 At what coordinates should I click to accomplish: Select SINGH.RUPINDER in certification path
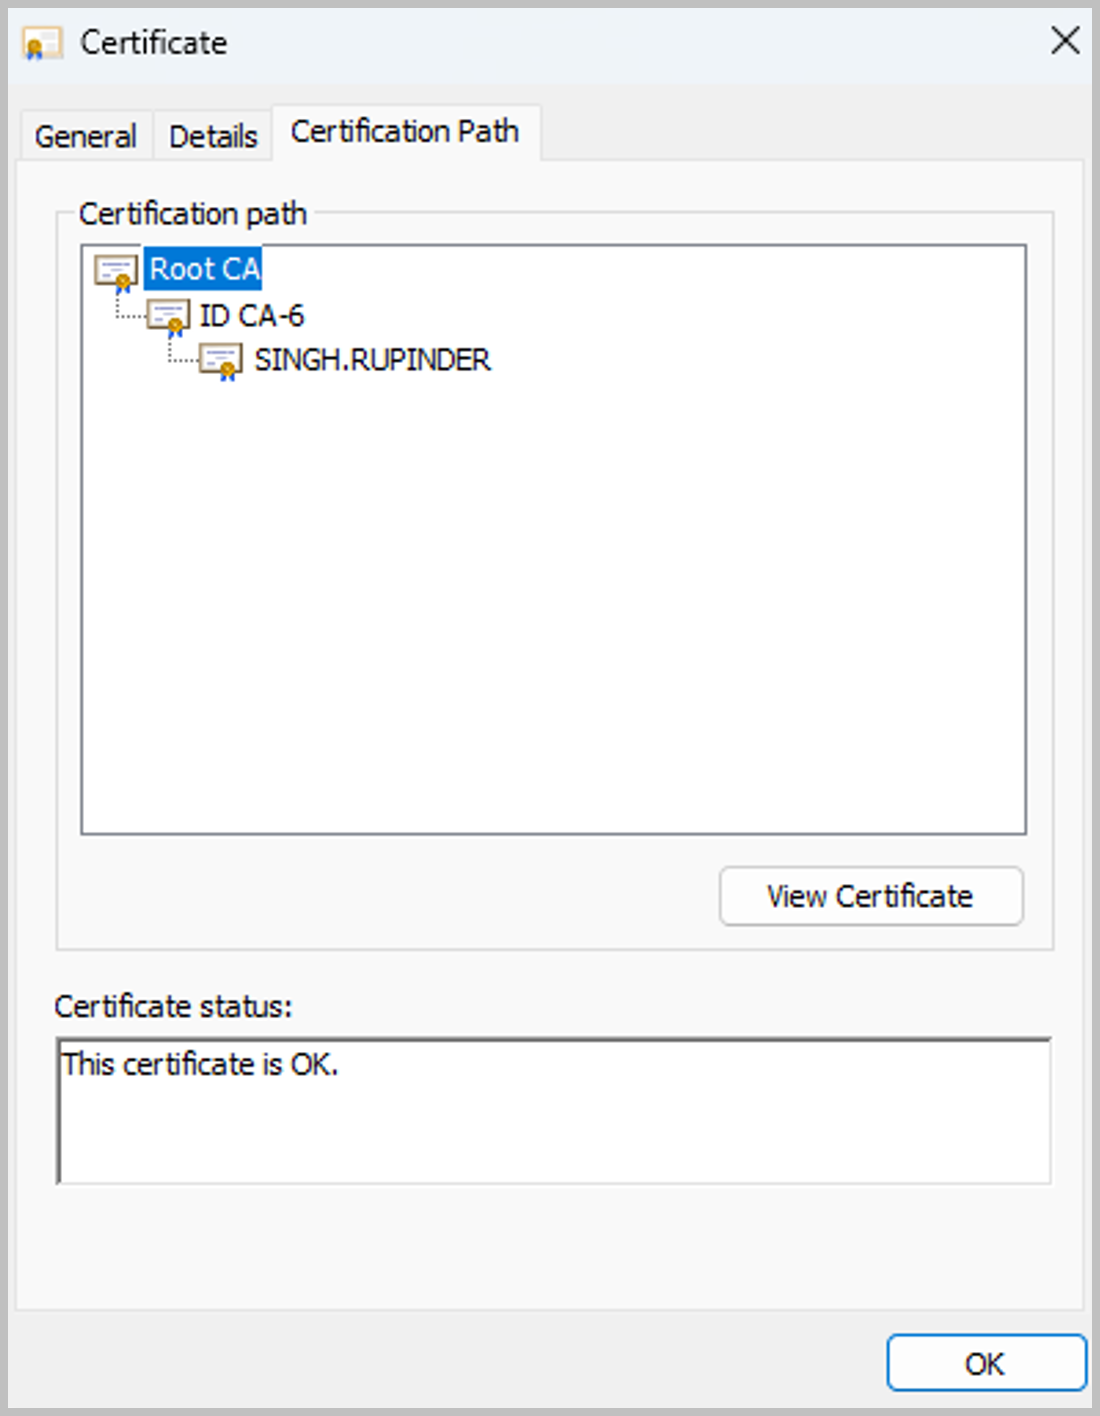pyautogui.click(x=372, y=360)
